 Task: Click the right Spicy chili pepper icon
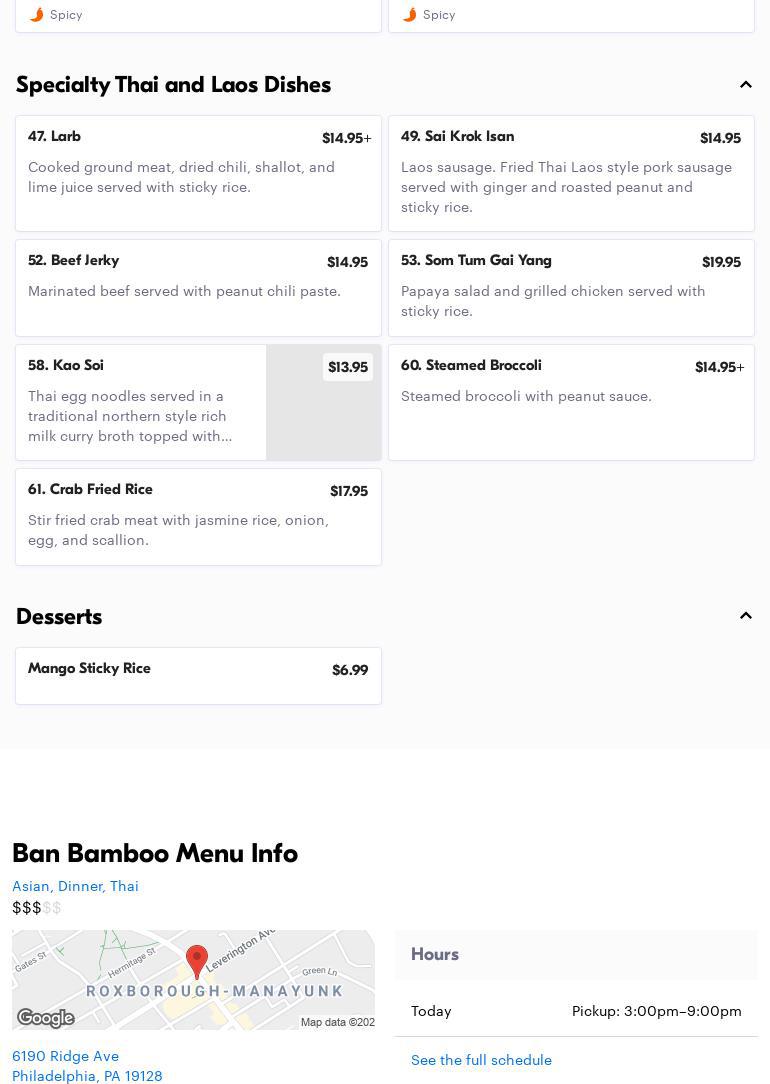click(x=410, y=15)
